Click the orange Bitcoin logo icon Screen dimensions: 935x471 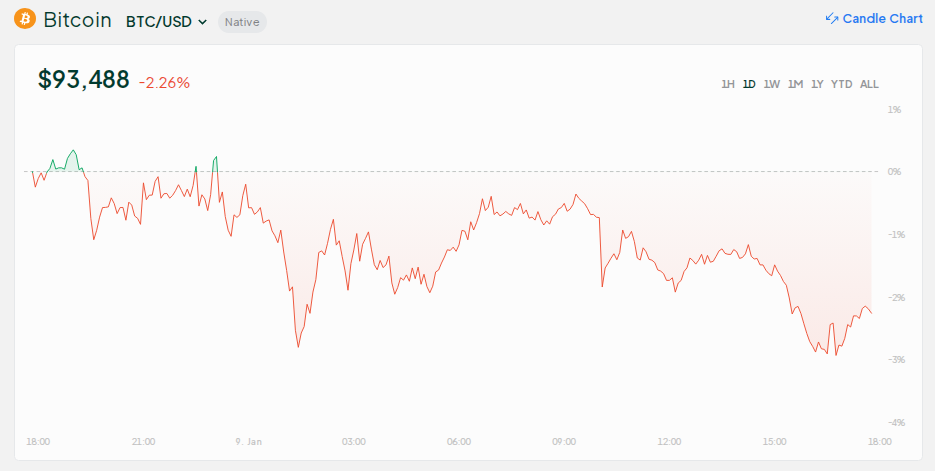tap(24, 20)
